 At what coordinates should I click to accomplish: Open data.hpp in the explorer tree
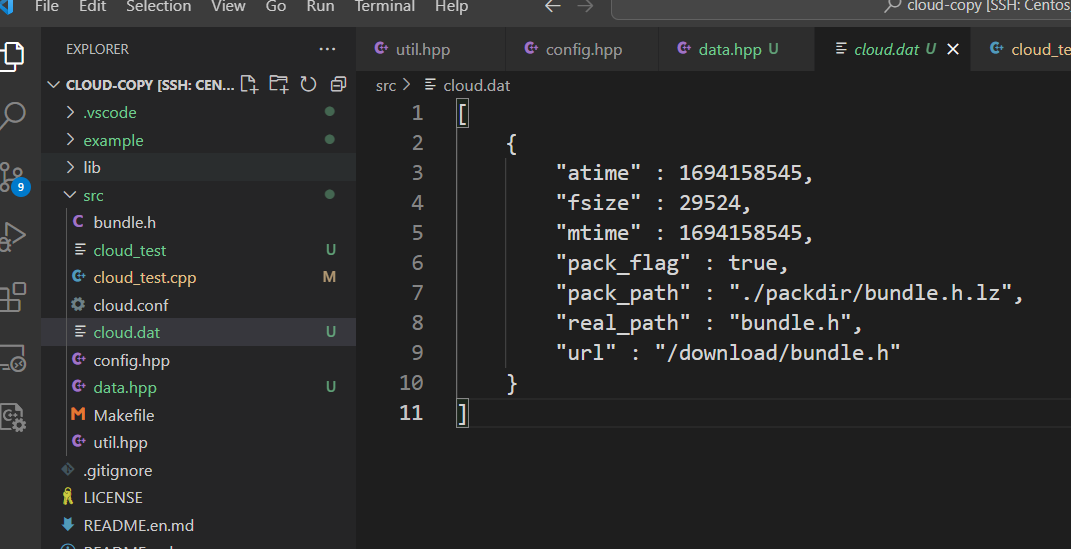pyautogui.click(x=198, y=387)
